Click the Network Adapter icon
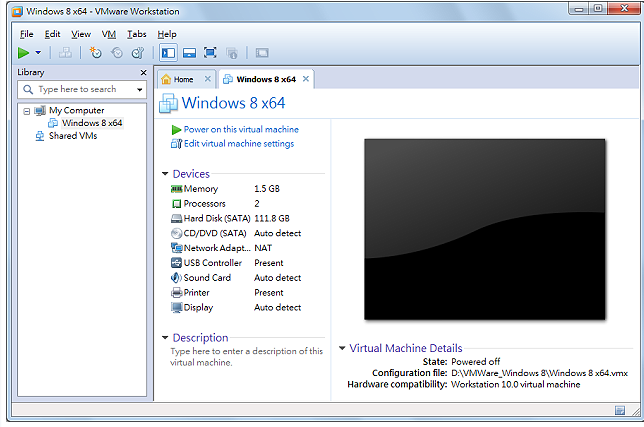The width and height of the screenshot is (644, 427). coord(177,248)
